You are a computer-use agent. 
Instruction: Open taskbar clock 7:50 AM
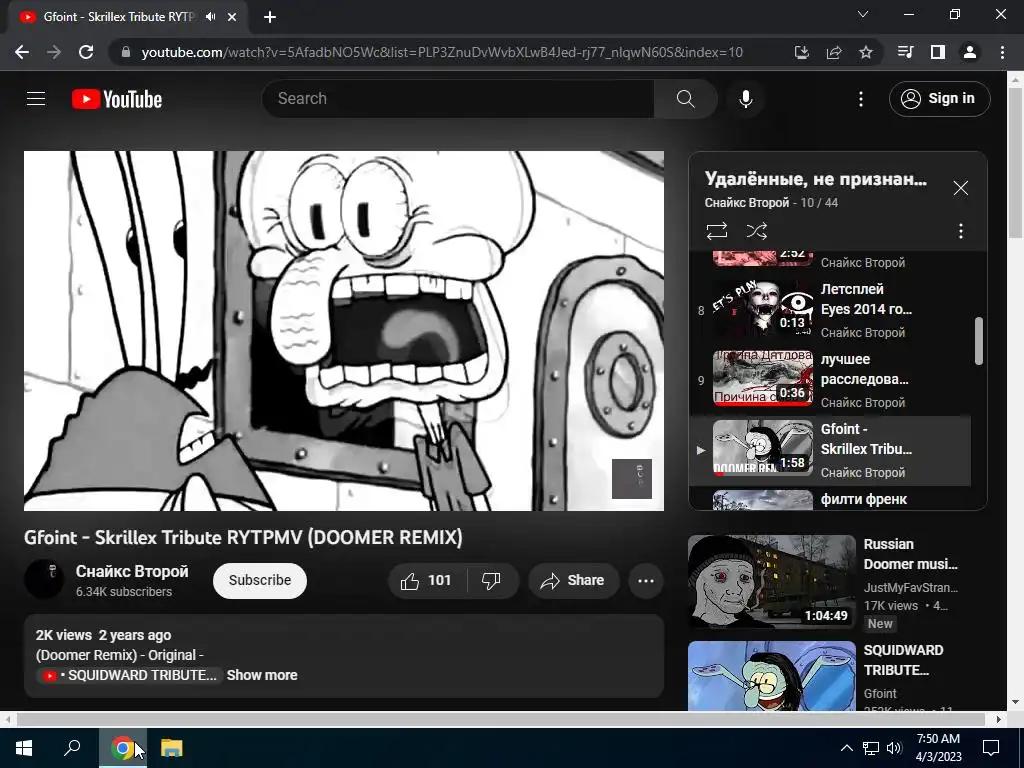pos(938,748)
